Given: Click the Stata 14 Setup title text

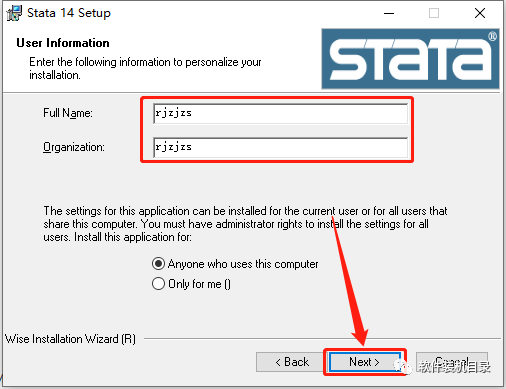Looking at the screenshot, I should tap(69, 13).
